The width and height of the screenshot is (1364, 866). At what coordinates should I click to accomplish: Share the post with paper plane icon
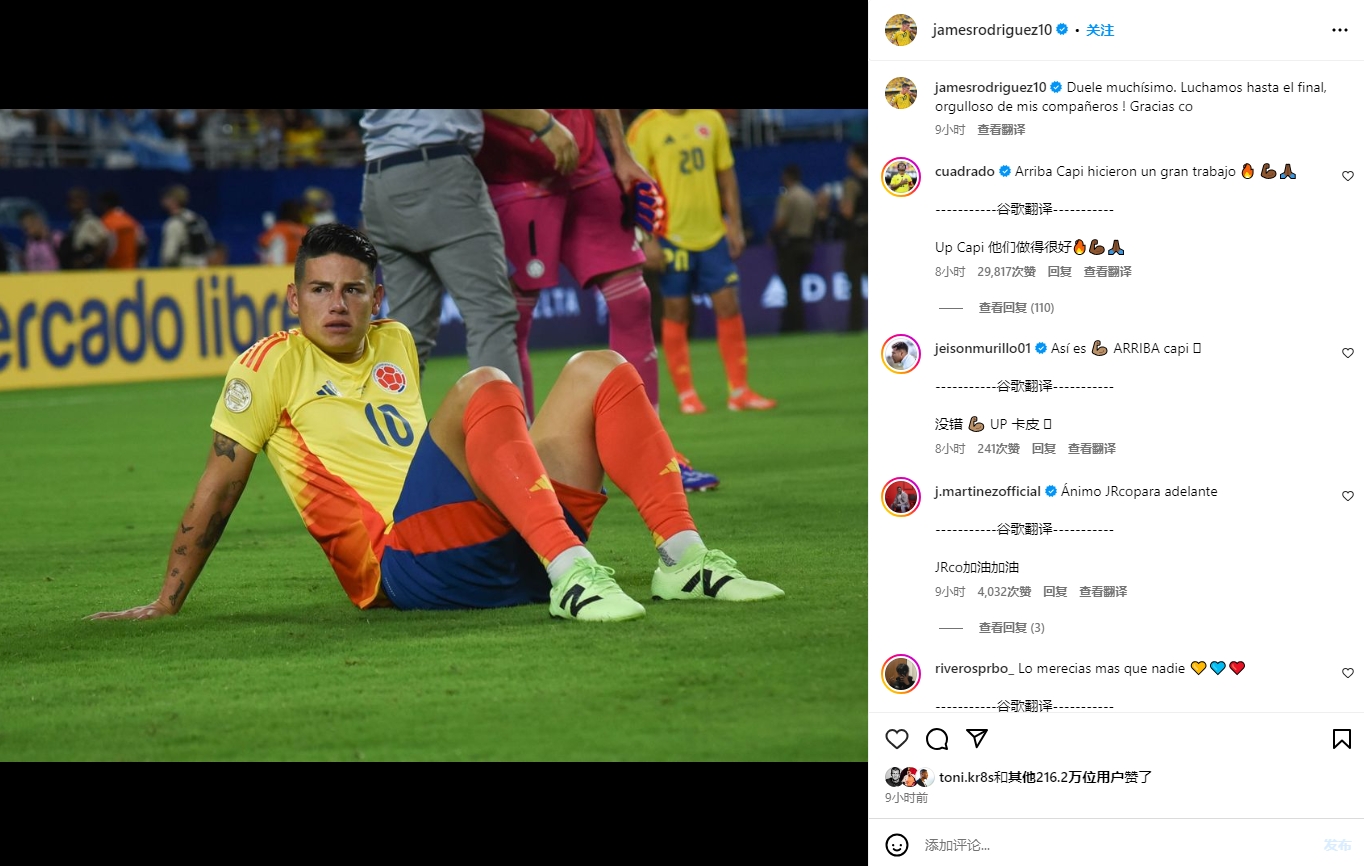tap(977, 738)
